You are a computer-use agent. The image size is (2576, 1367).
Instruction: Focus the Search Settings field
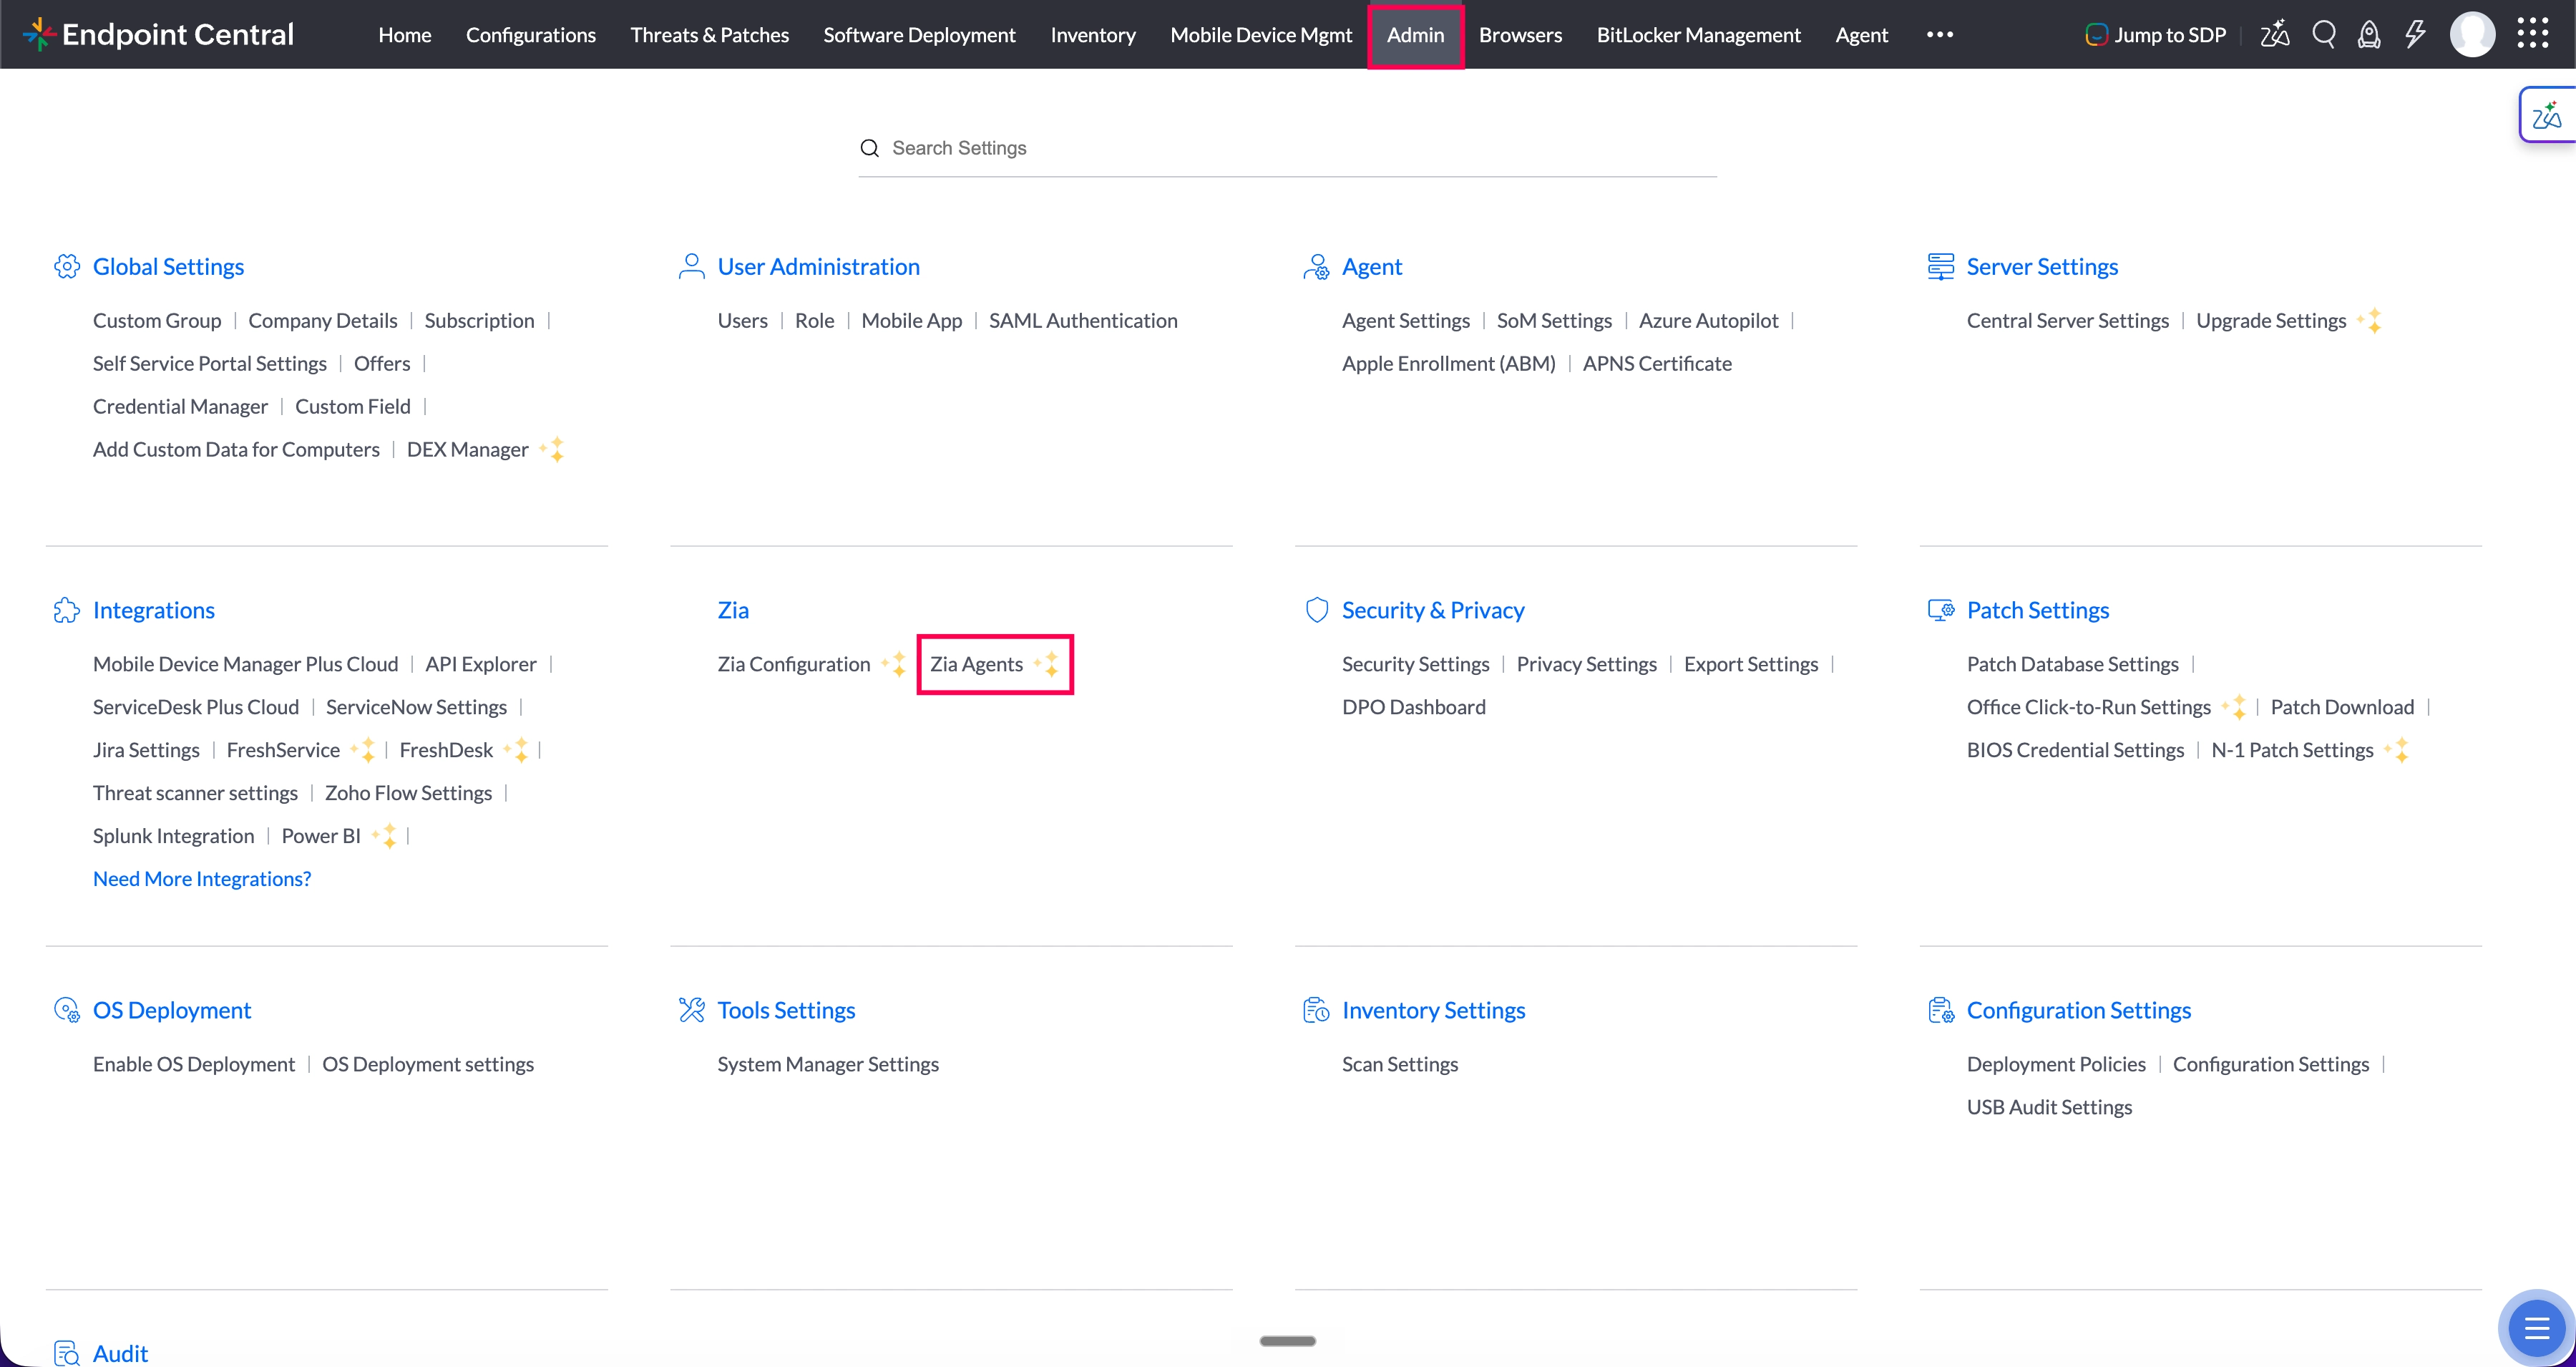(1287, 148)
